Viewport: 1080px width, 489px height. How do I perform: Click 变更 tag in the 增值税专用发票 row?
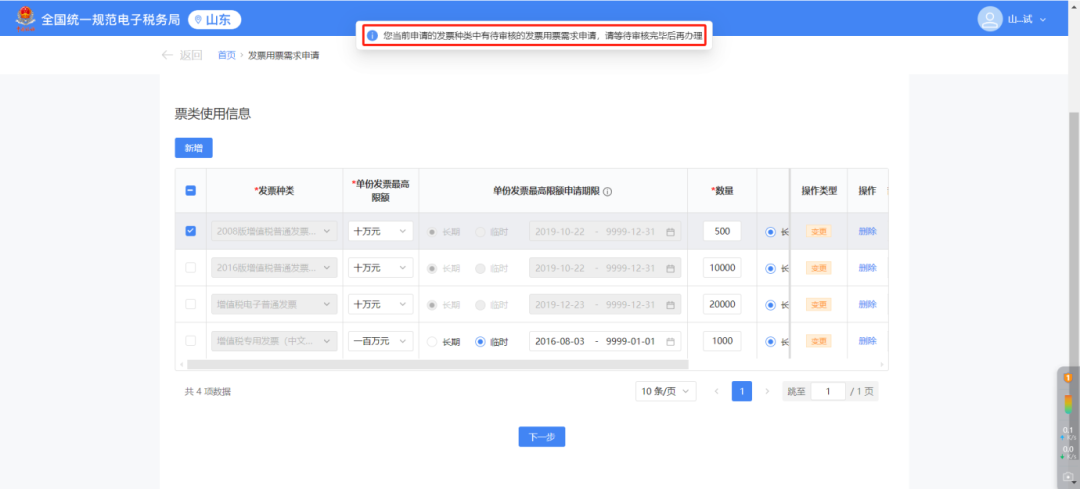point(818,340)
